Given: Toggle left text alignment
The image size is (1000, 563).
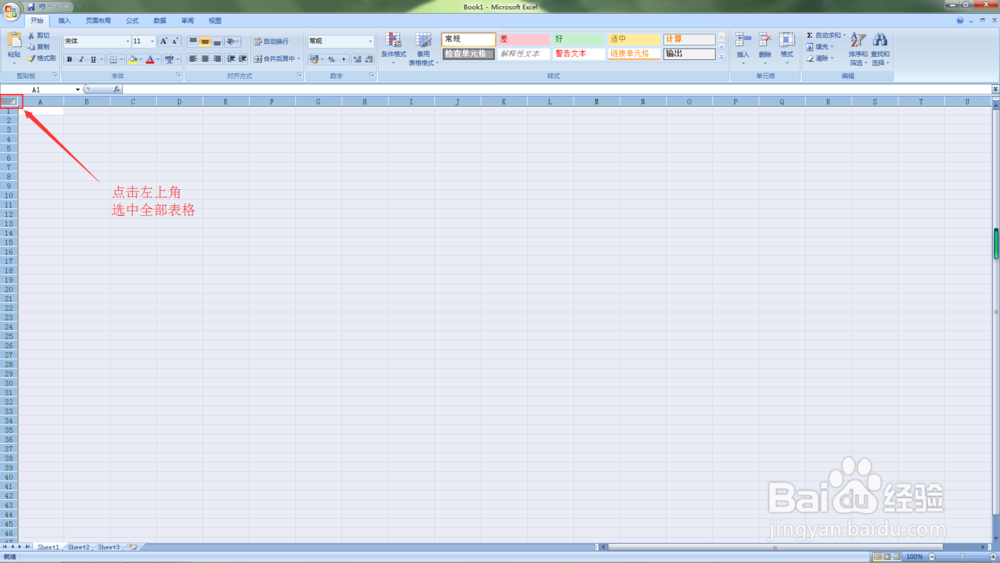Looking at the screenshot, I should (x=193, y=59).
